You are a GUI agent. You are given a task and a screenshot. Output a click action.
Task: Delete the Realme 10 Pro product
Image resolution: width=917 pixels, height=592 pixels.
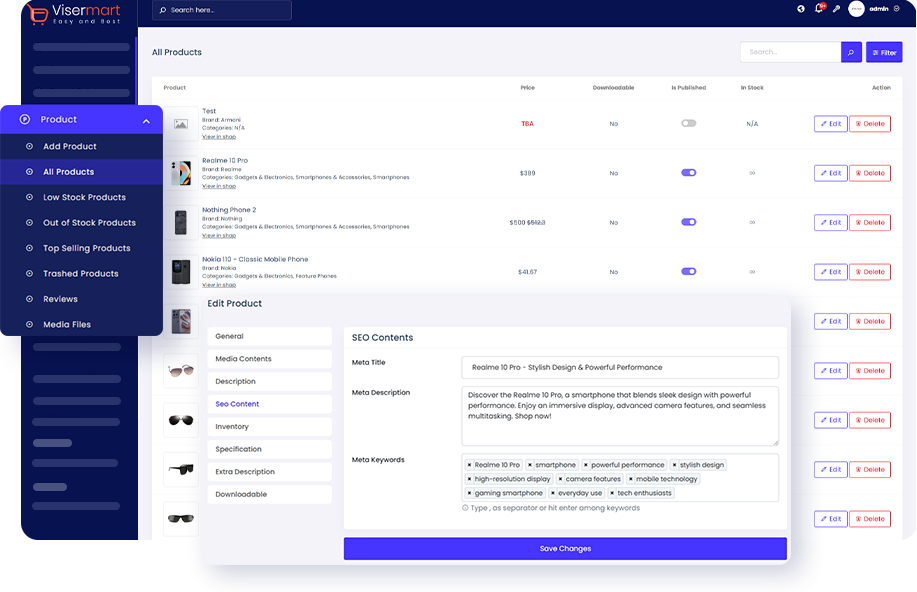870,173
